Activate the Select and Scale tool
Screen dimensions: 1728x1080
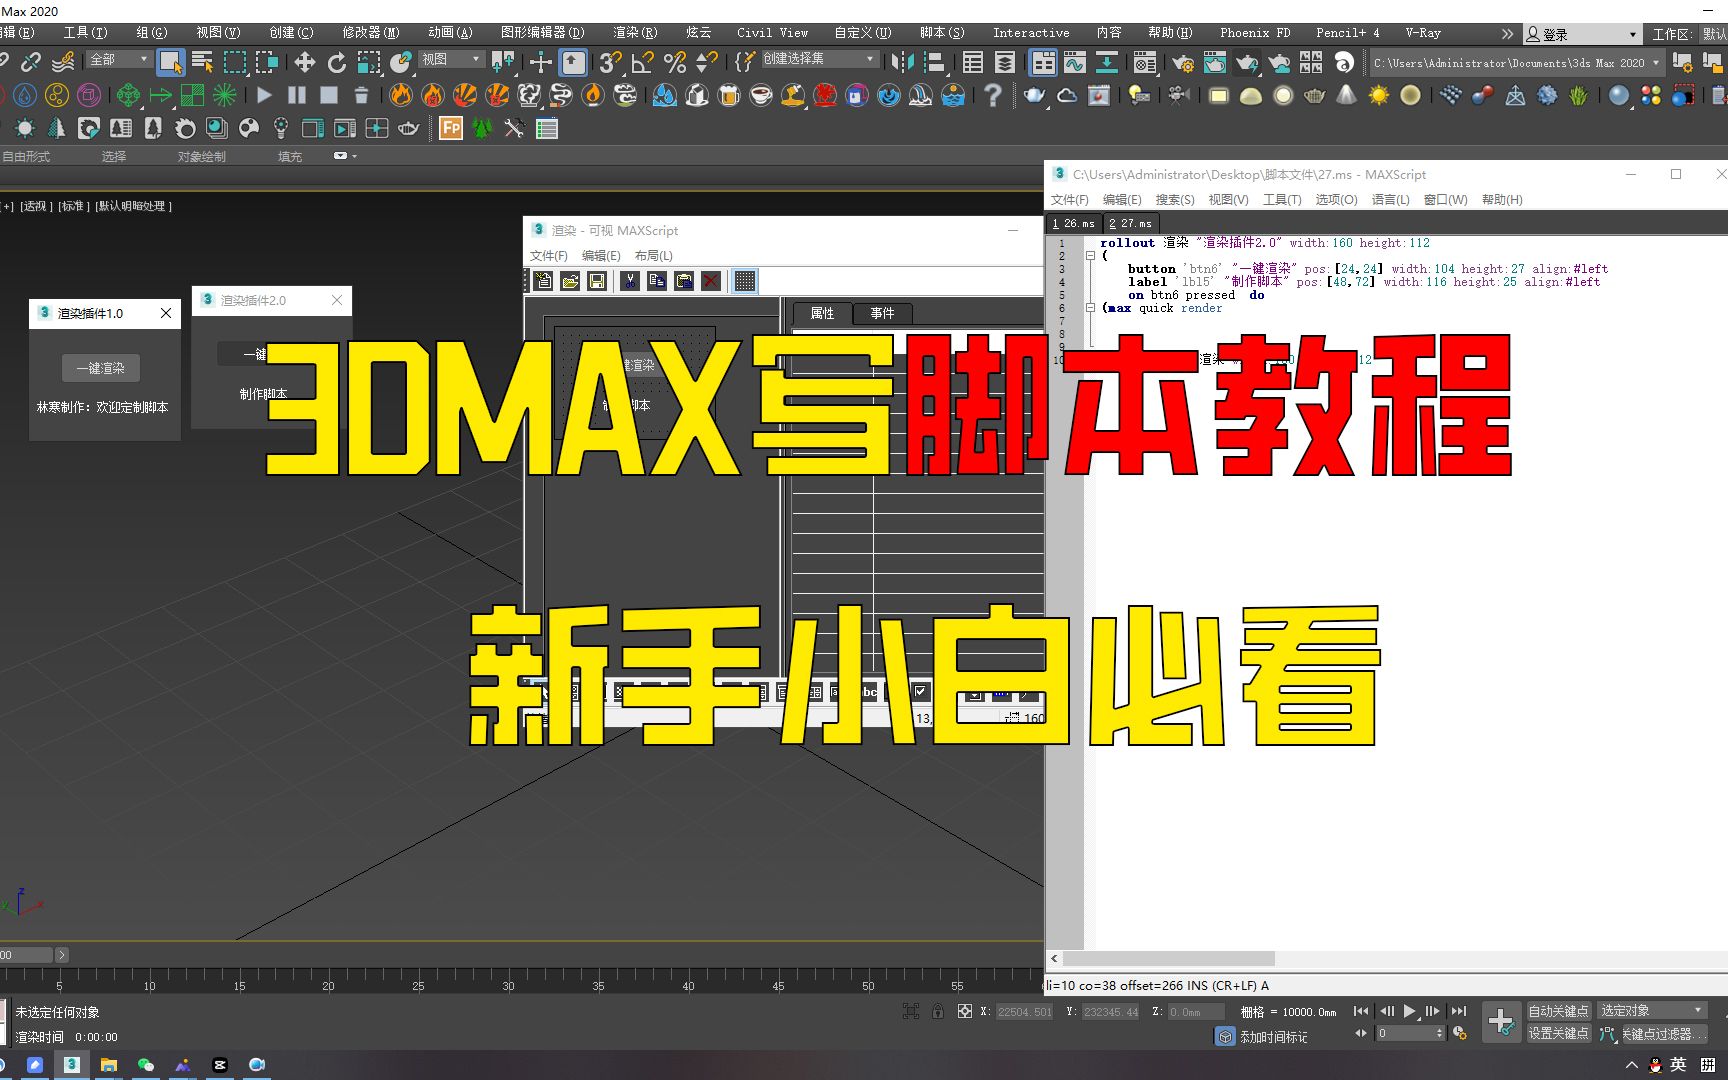coord(367,62)
